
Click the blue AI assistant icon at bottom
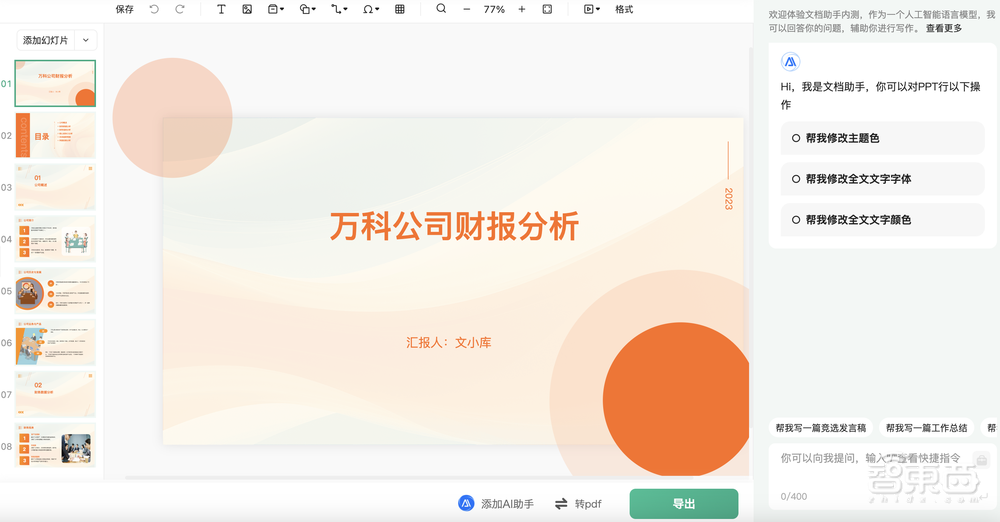tap(466, 503)
